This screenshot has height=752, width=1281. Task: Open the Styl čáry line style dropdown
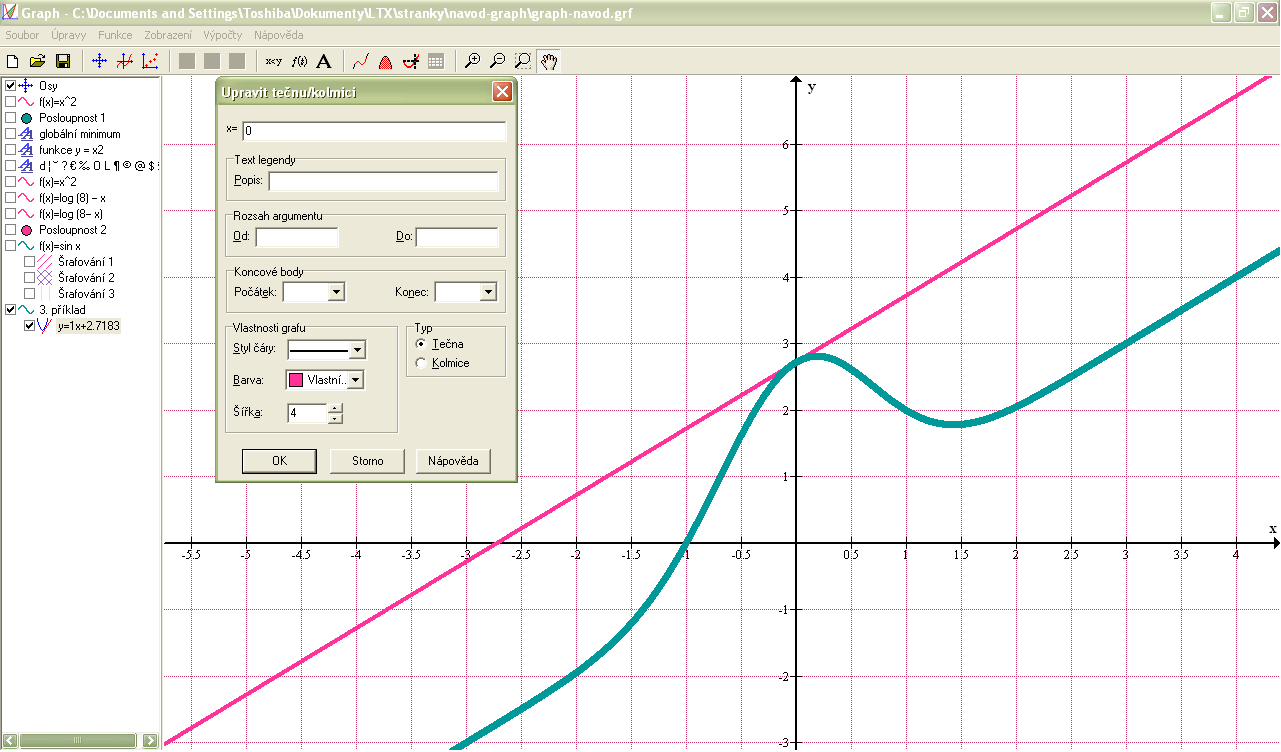[x=357, y=349]
